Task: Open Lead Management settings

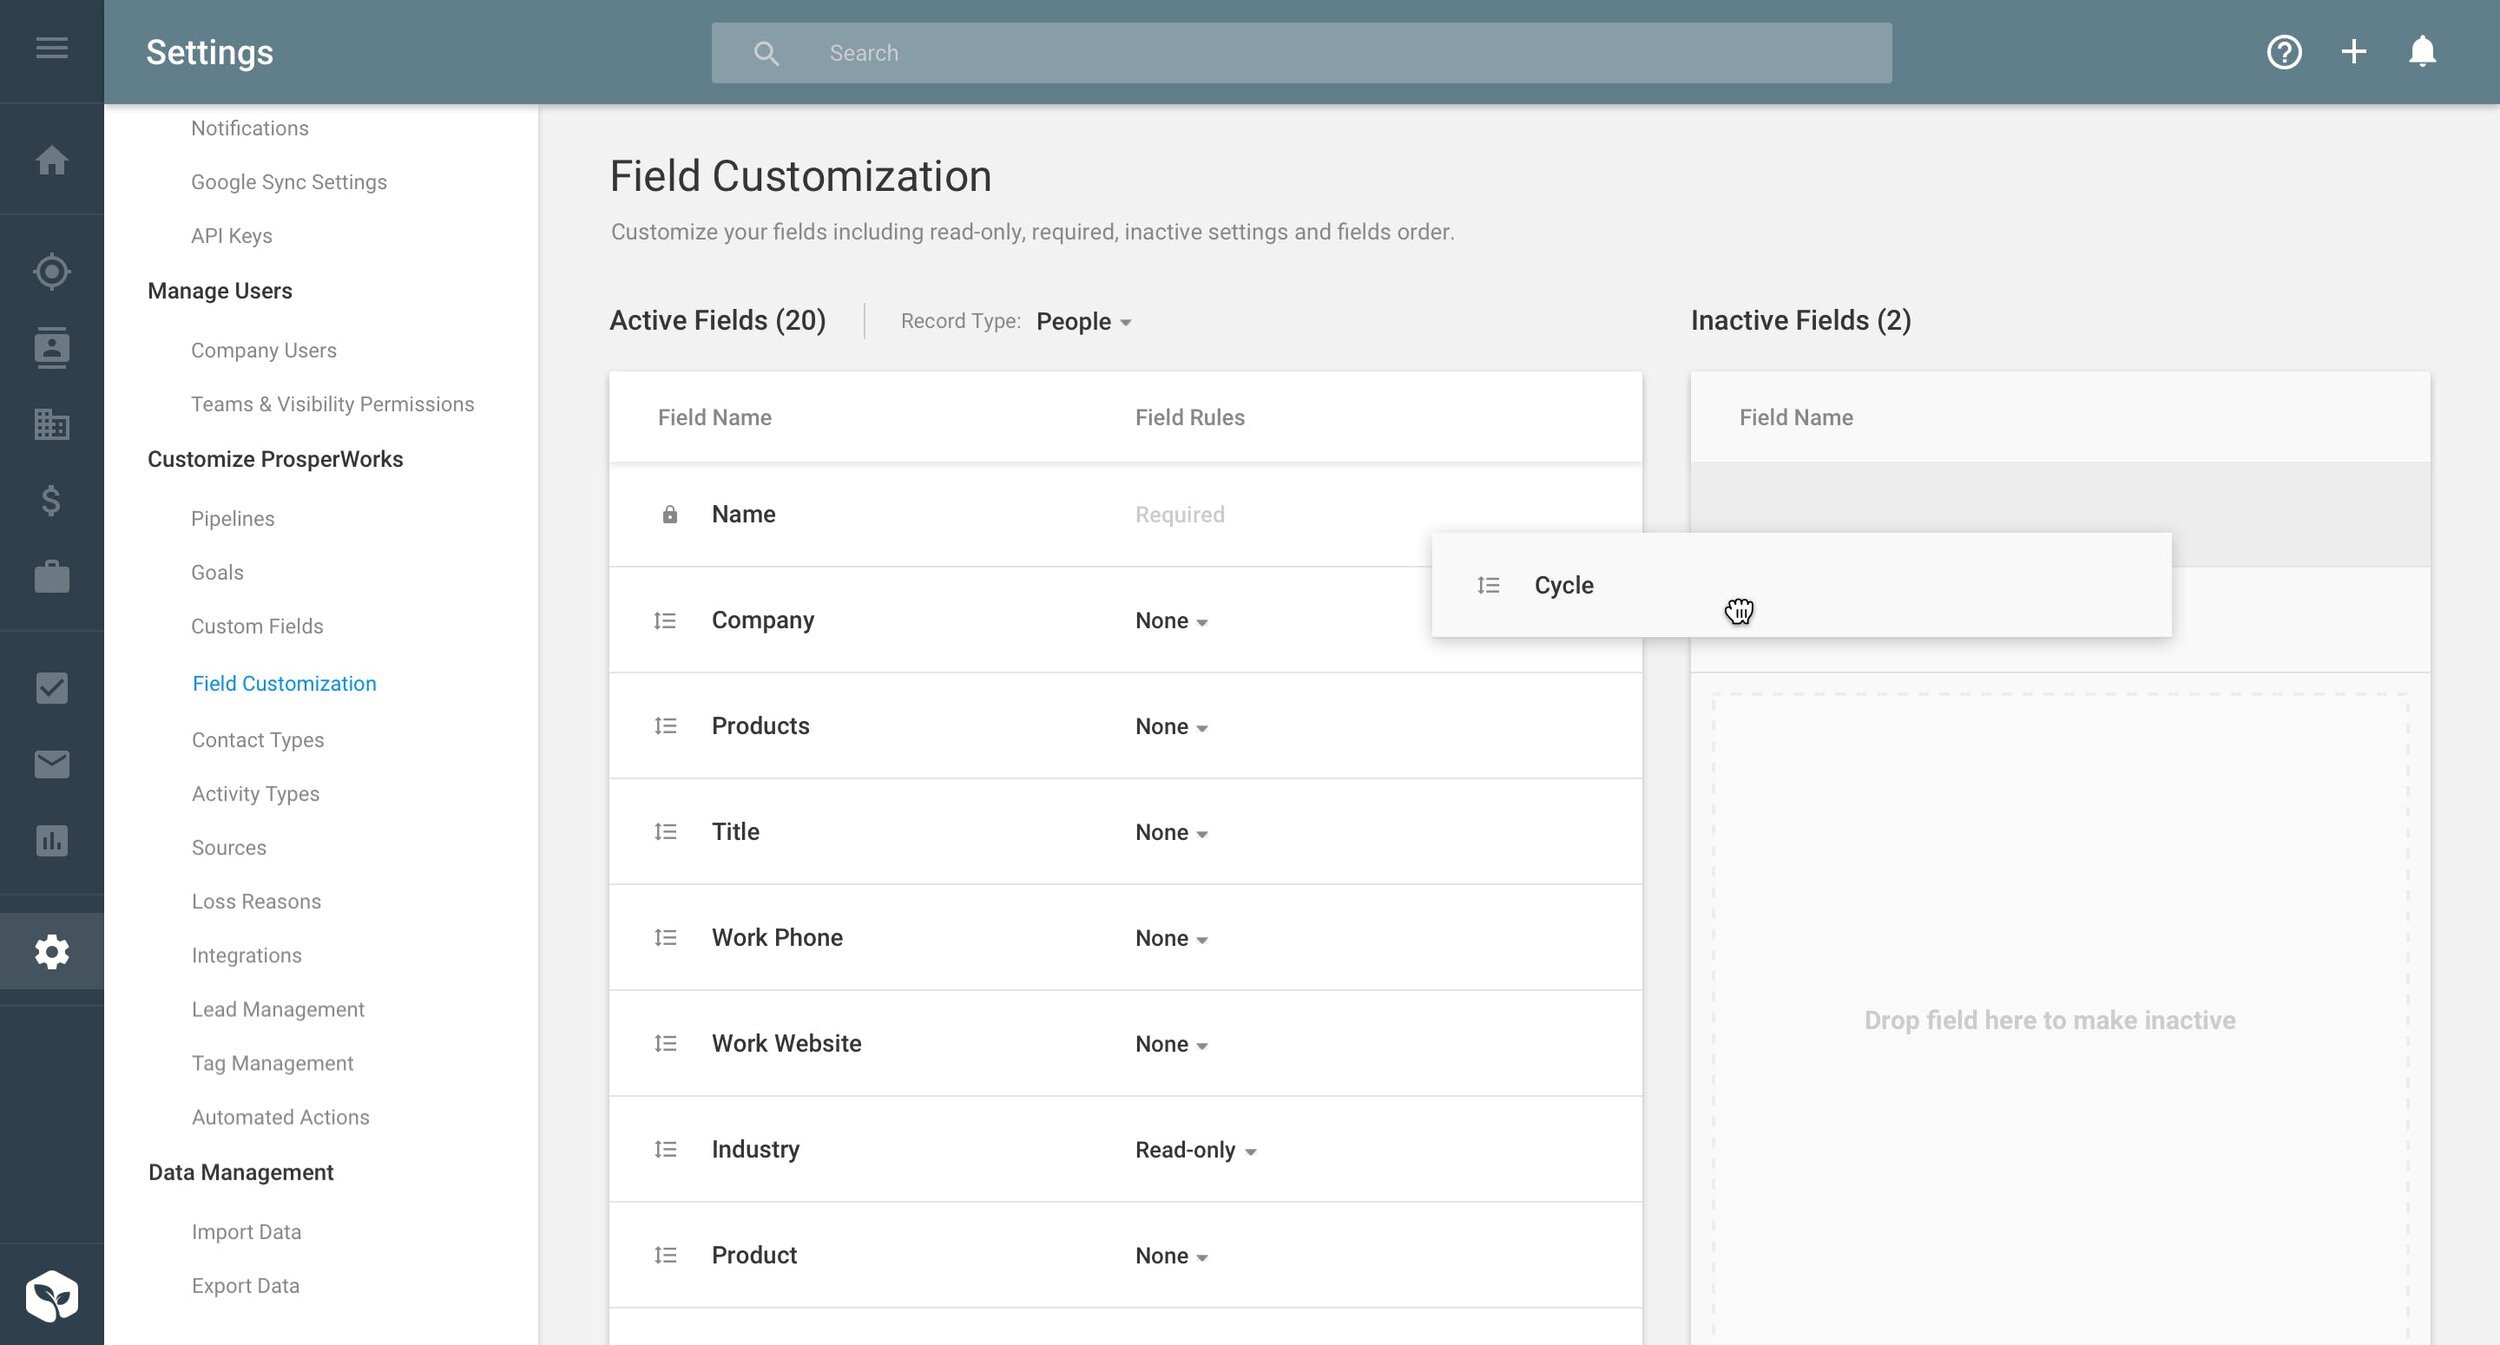Action: pos(278,1009)
